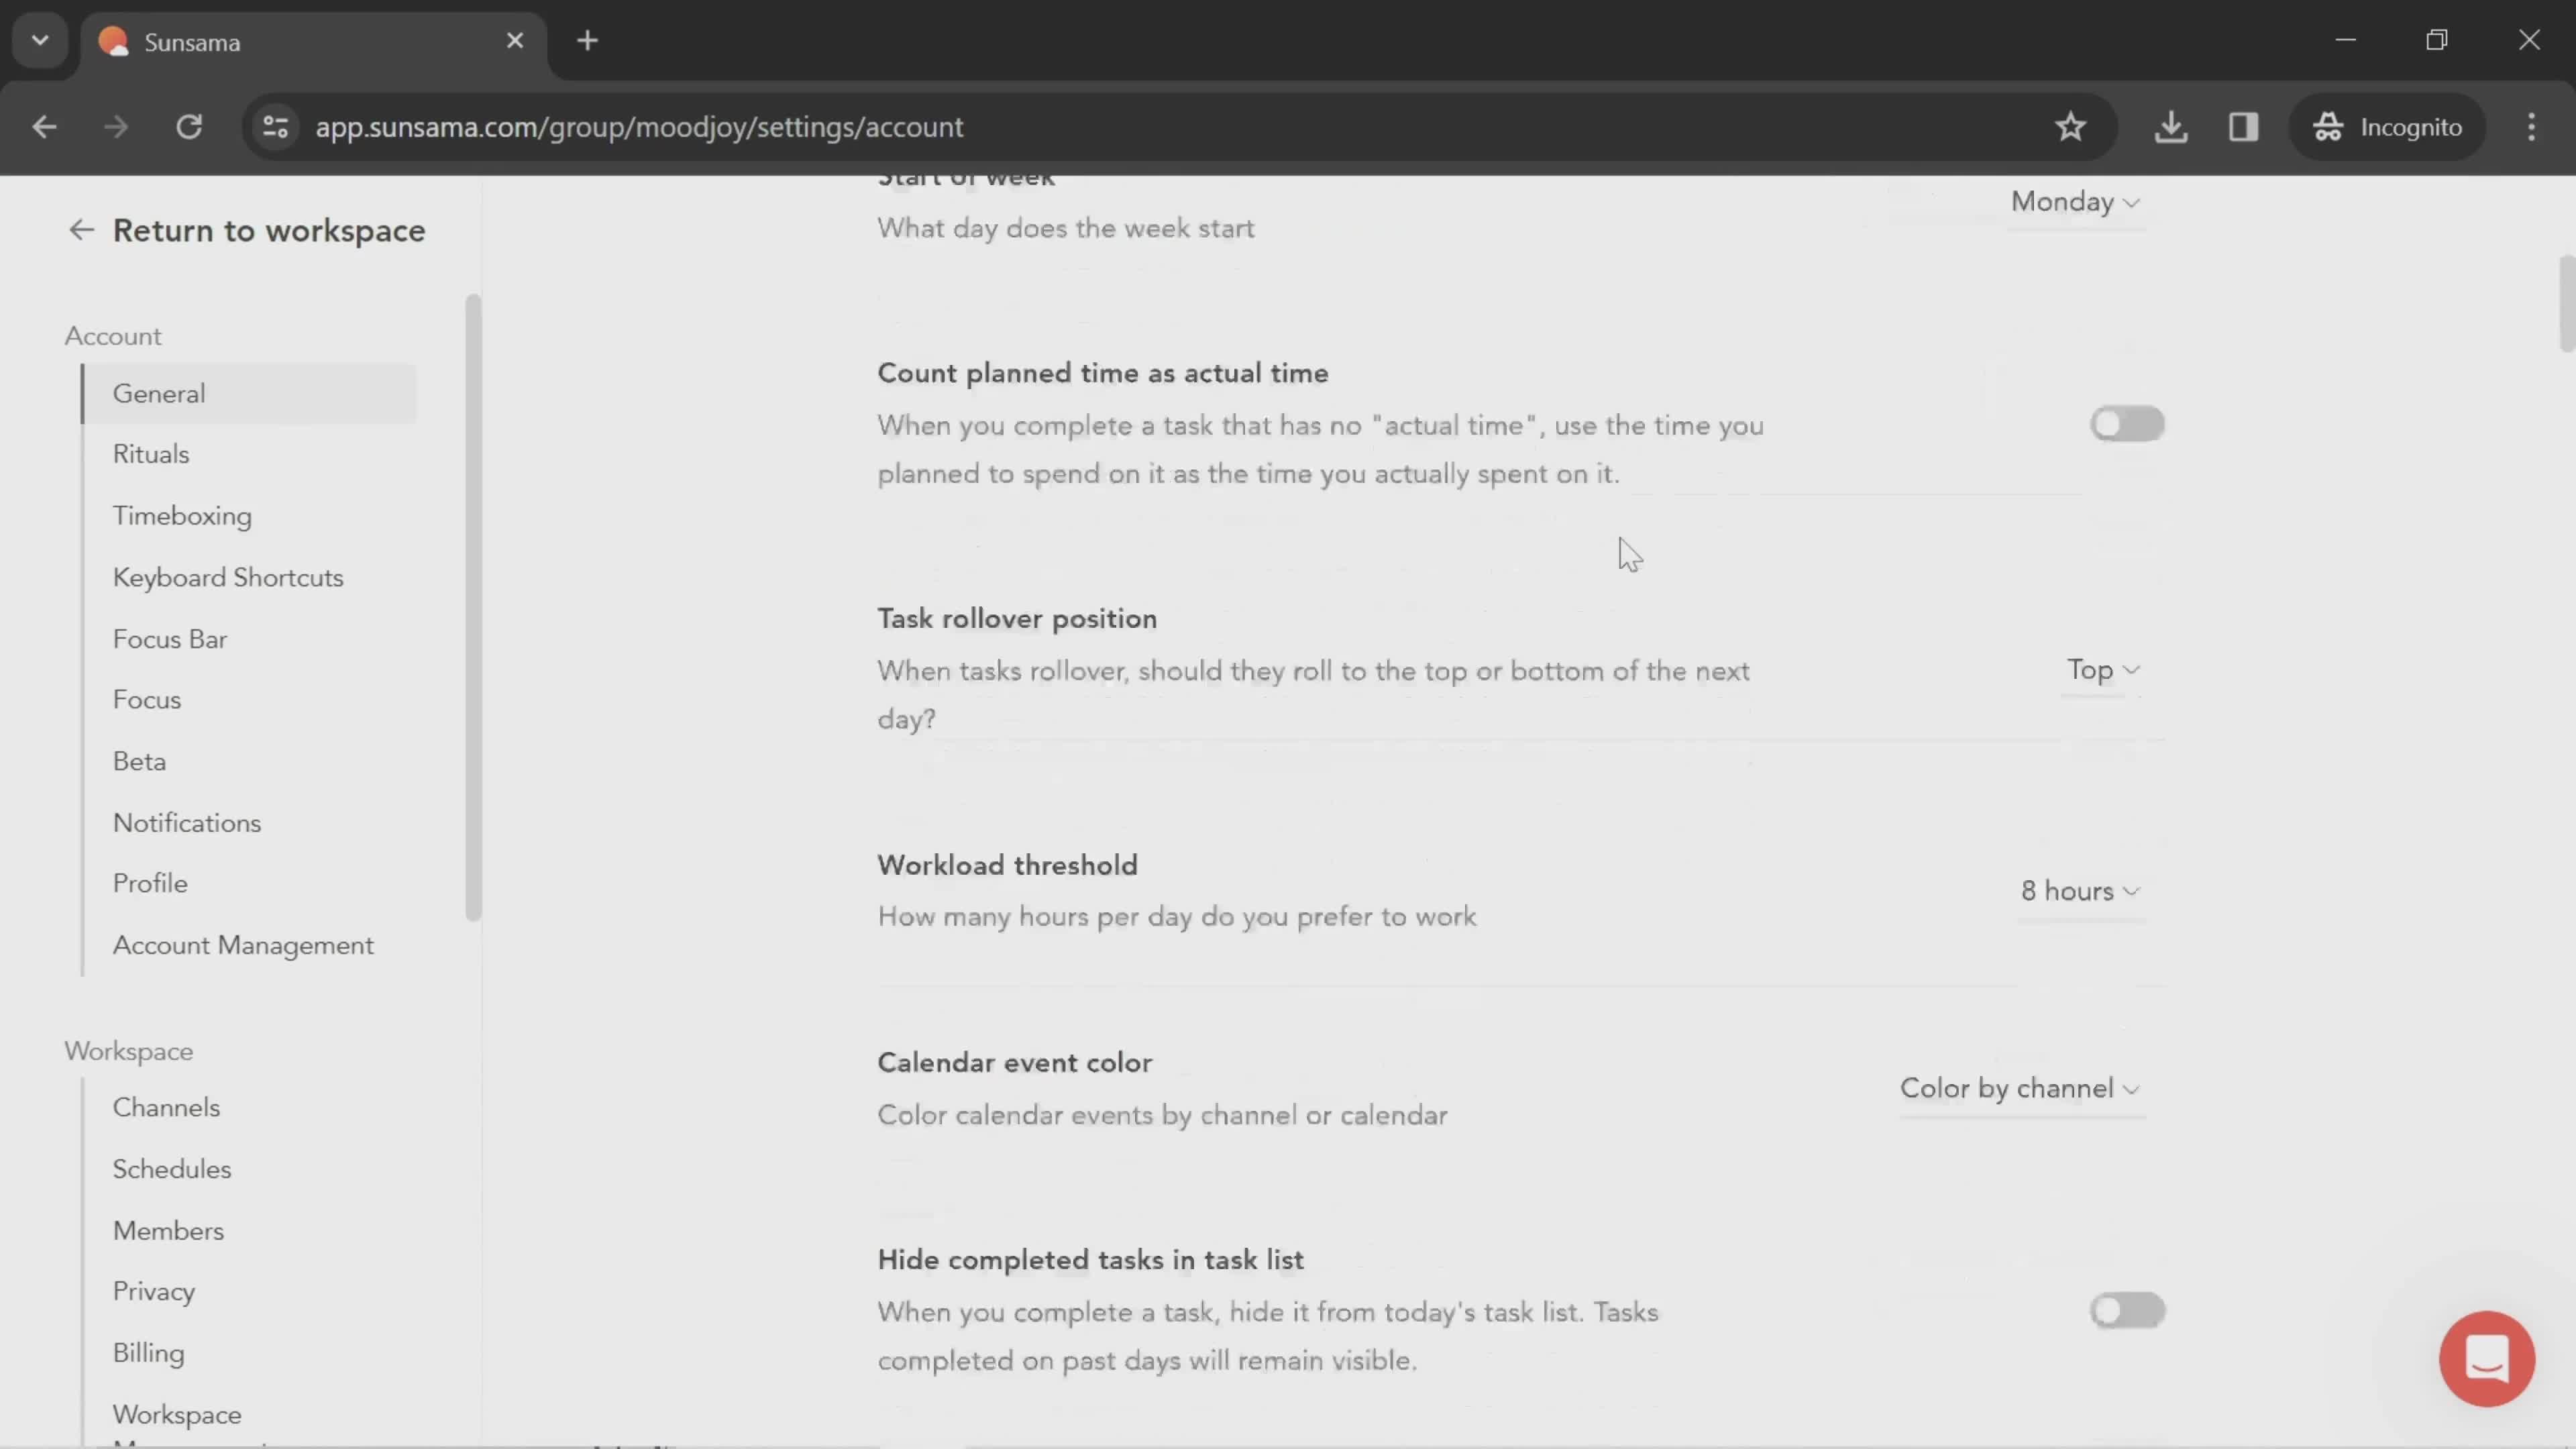Toggle Count planned time as actual time
Image resolution: width=2576 pixels, height=1449 pixels.
2125,423
